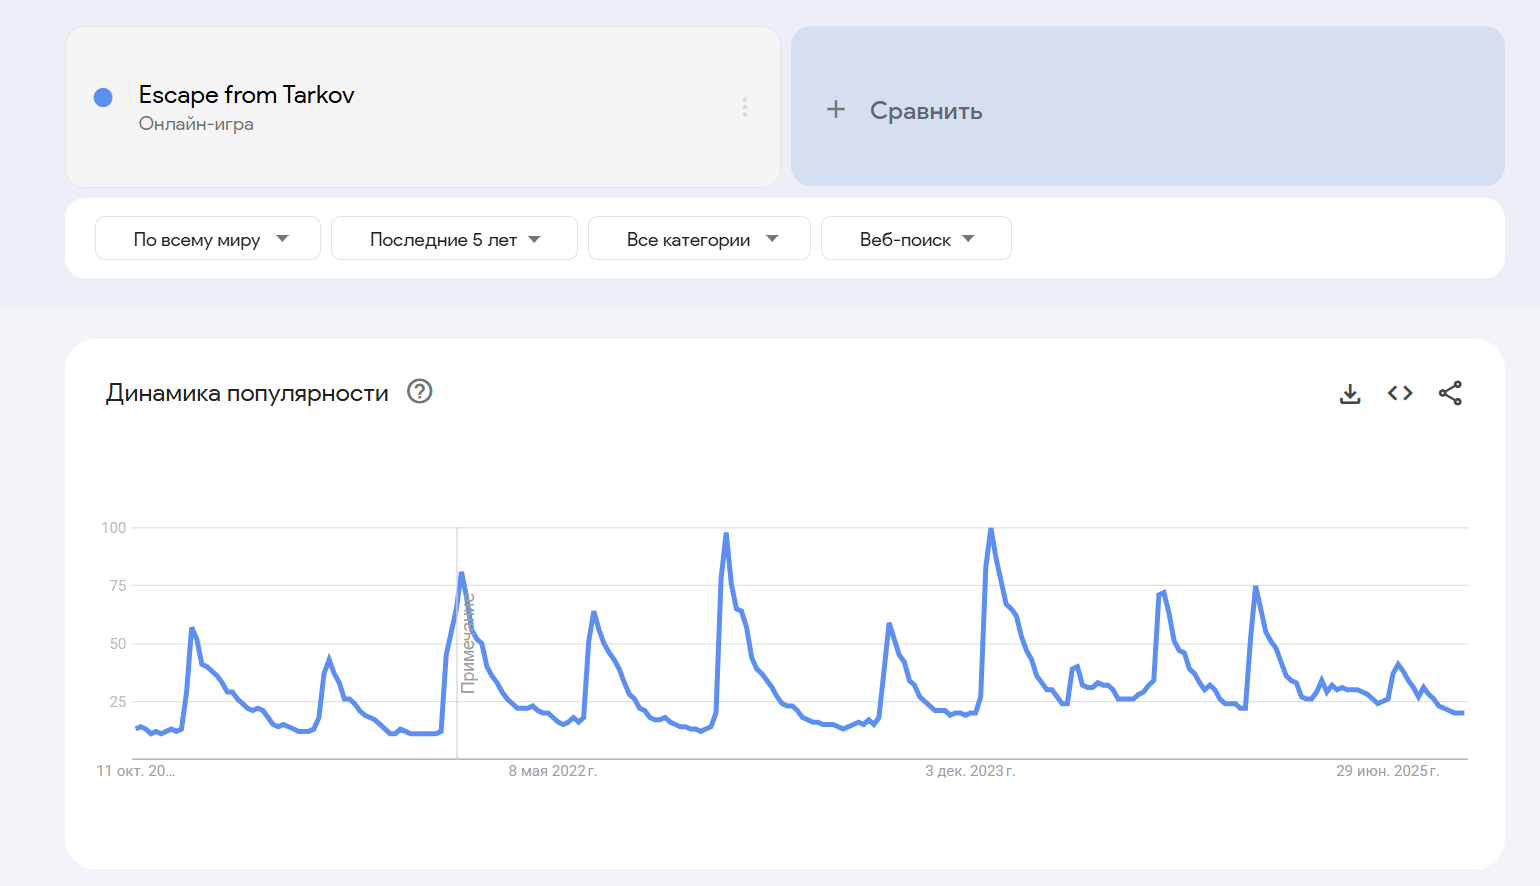Click the blue Escape from Tarkov dot
Screen dimensions: 1540x886
pos(103,97)
